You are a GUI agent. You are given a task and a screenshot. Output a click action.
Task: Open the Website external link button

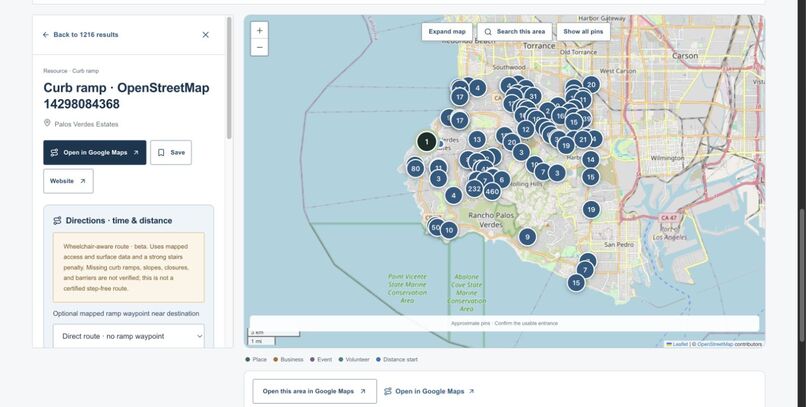[68, 181]
